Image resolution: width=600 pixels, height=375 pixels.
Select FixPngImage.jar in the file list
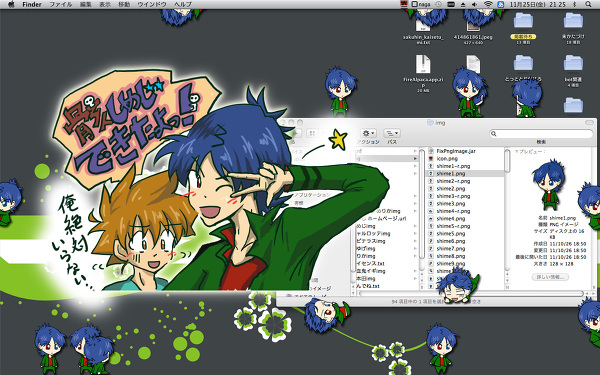click(456, 151)
